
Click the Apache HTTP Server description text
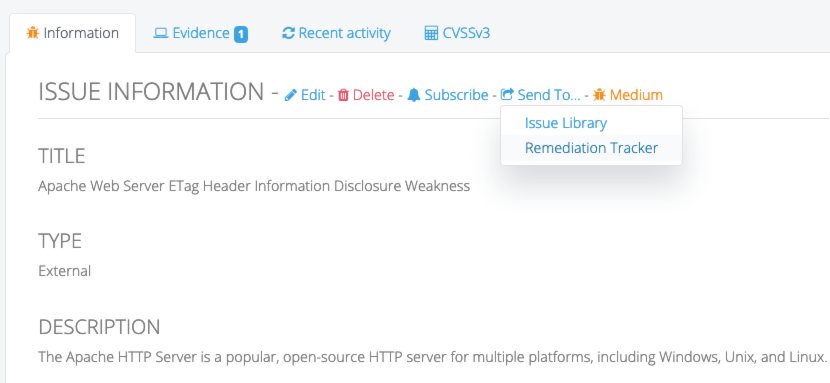(x=432, y=357)
